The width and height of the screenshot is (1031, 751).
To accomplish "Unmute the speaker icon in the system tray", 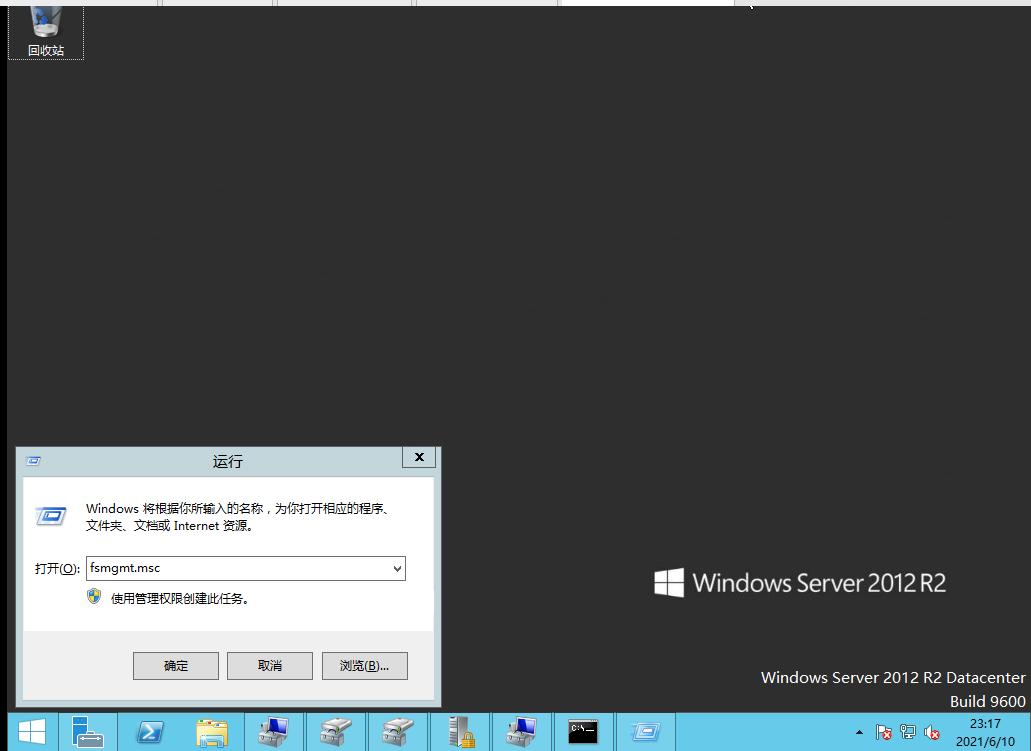I will point(931,732).
